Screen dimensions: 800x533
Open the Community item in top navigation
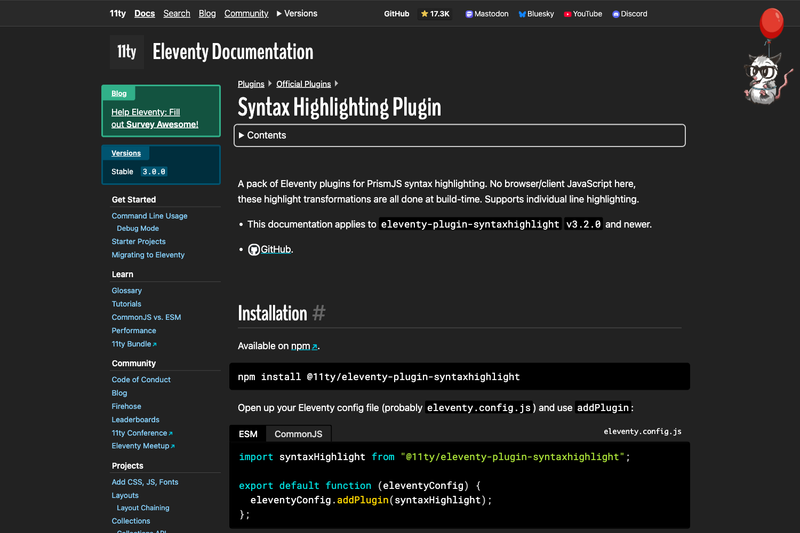click(x=246, y=14)
